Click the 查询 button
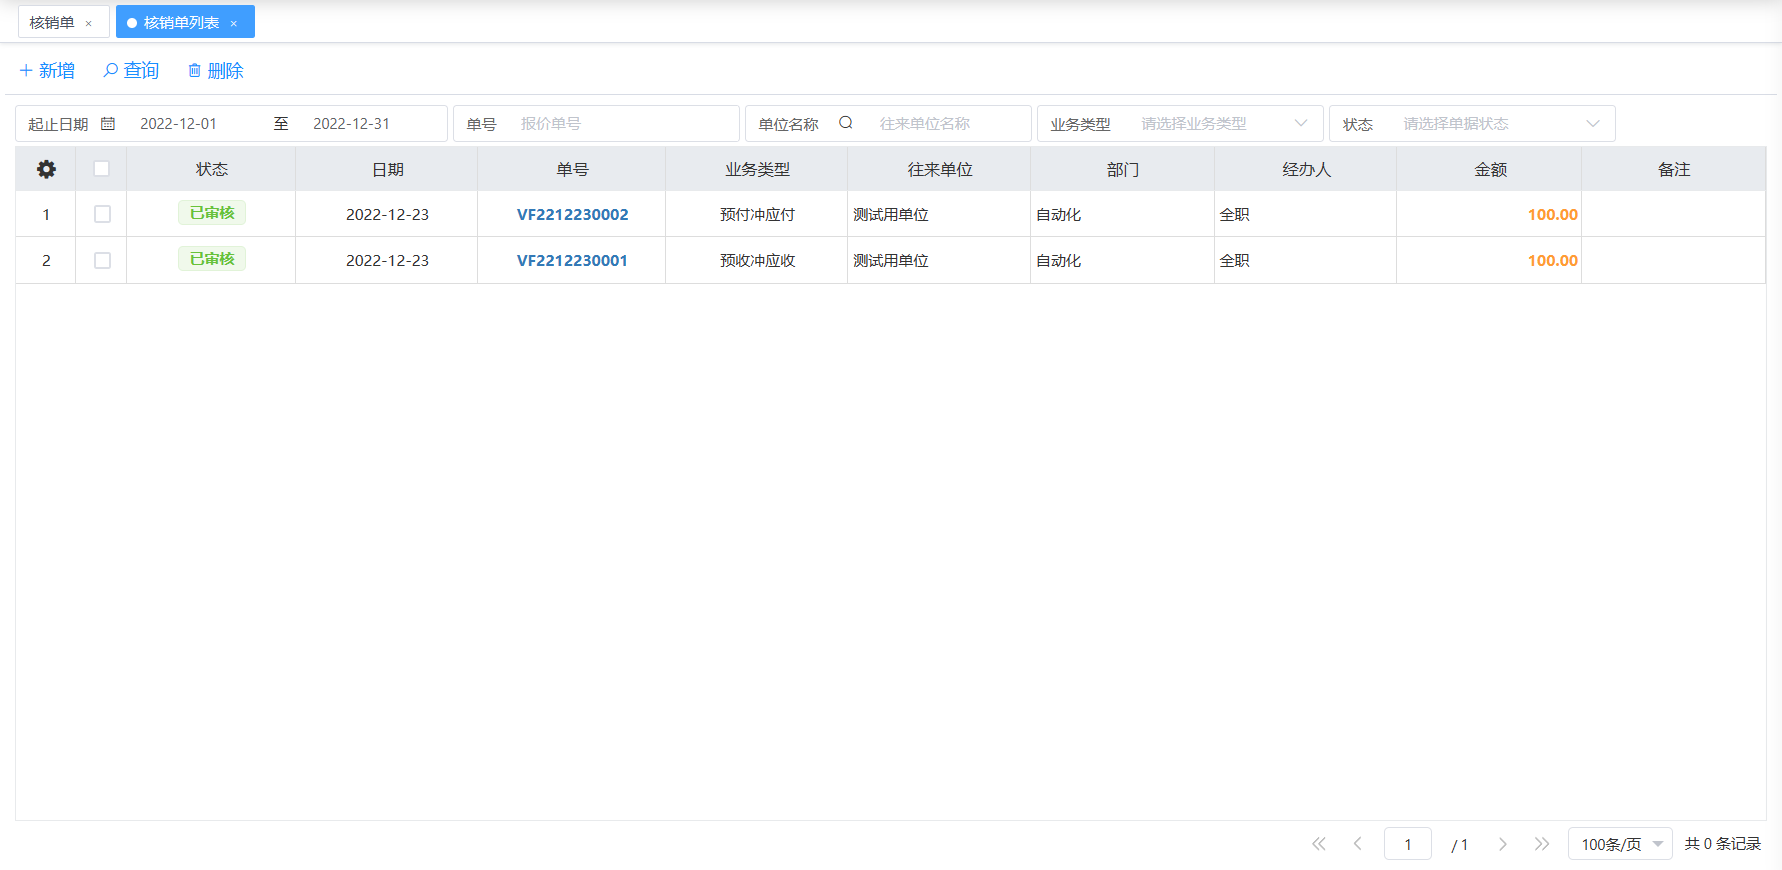Image resolution: width=1782 pixels, height=870 pixels. 131,70
